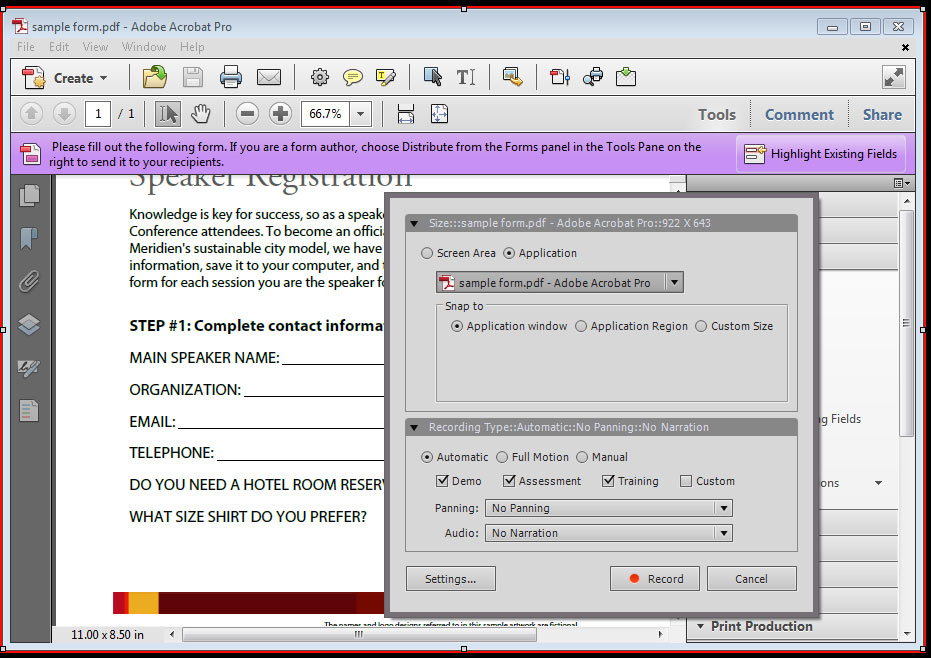Open the View menu
Viewport: 931px width, 658px height.
[95, 47]
